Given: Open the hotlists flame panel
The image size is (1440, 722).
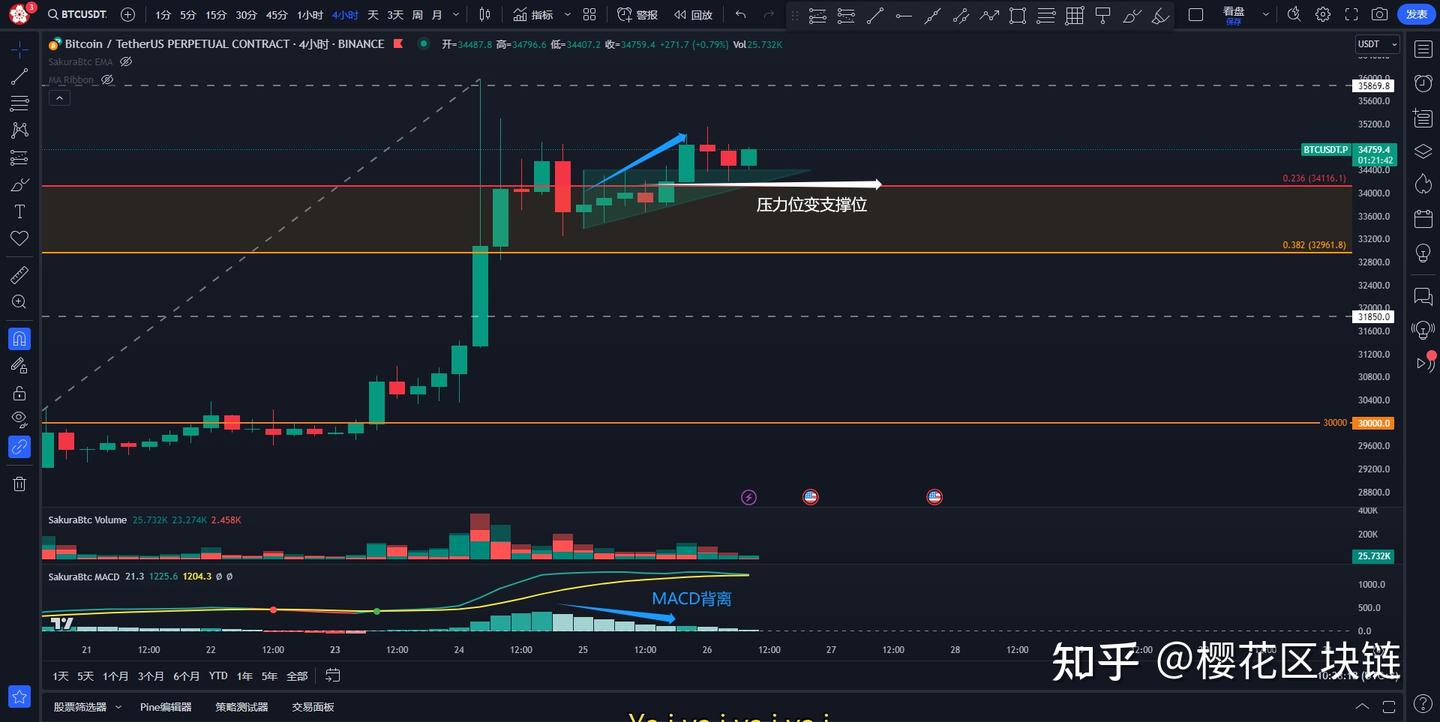Looking at the screenshot, I should 1423,184.
